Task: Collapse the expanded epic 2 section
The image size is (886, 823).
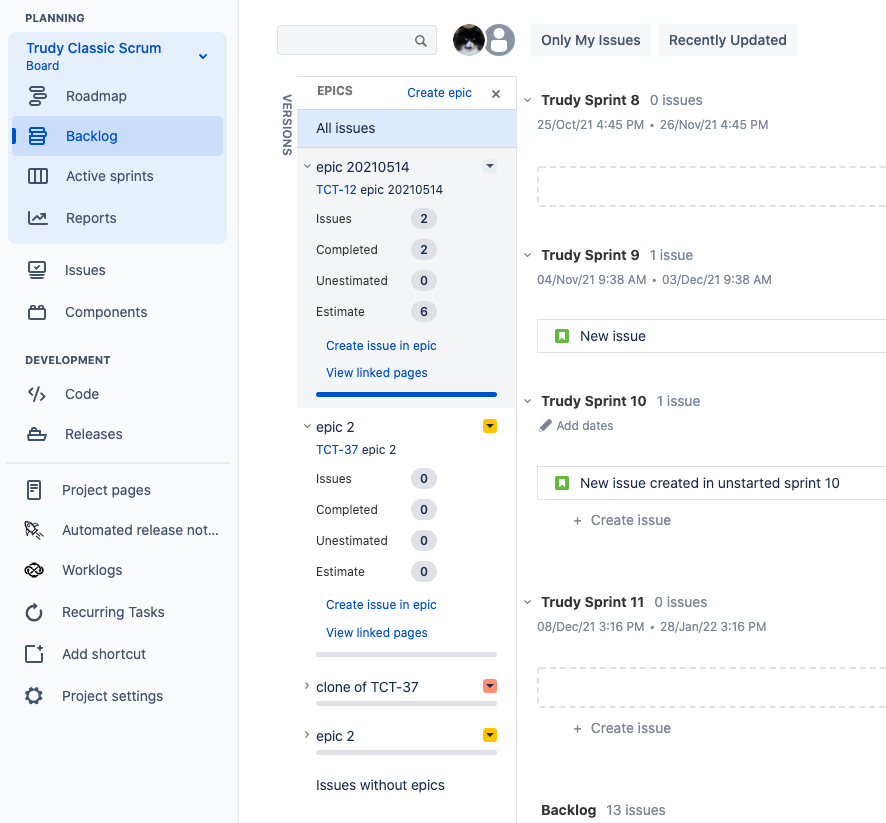Action: coord(307,426)
